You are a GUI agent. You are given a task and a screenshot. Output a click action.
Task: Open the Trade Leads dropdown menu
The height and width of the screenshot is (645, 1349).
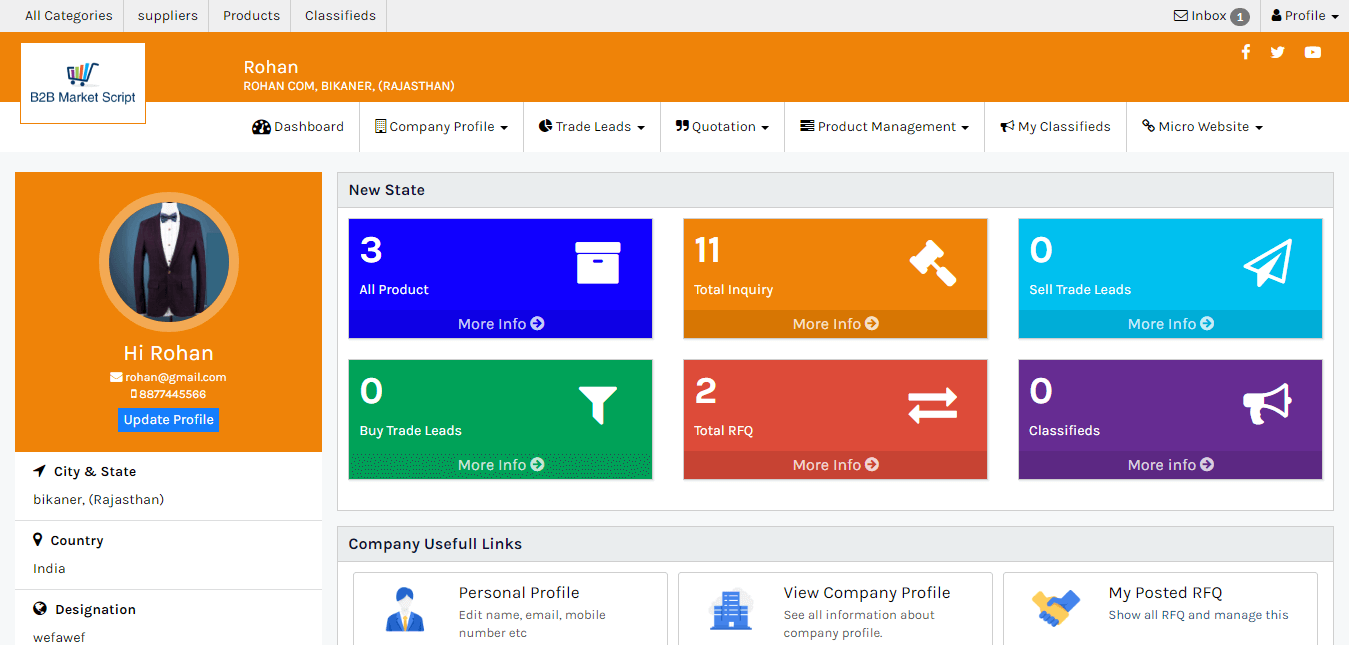click(x=591, y=127)
